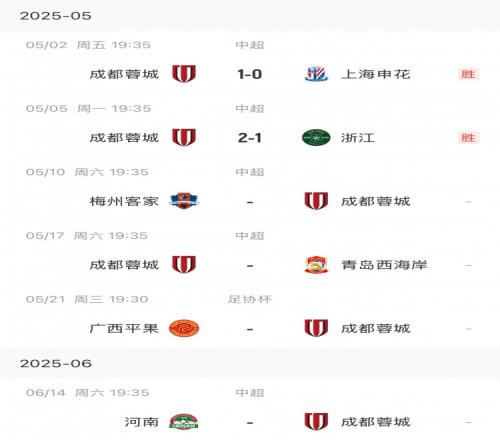This screenshot has height=440, width=500.
Task: Click the 胜 badge for Zhejiang match
Action: point(468,138)
